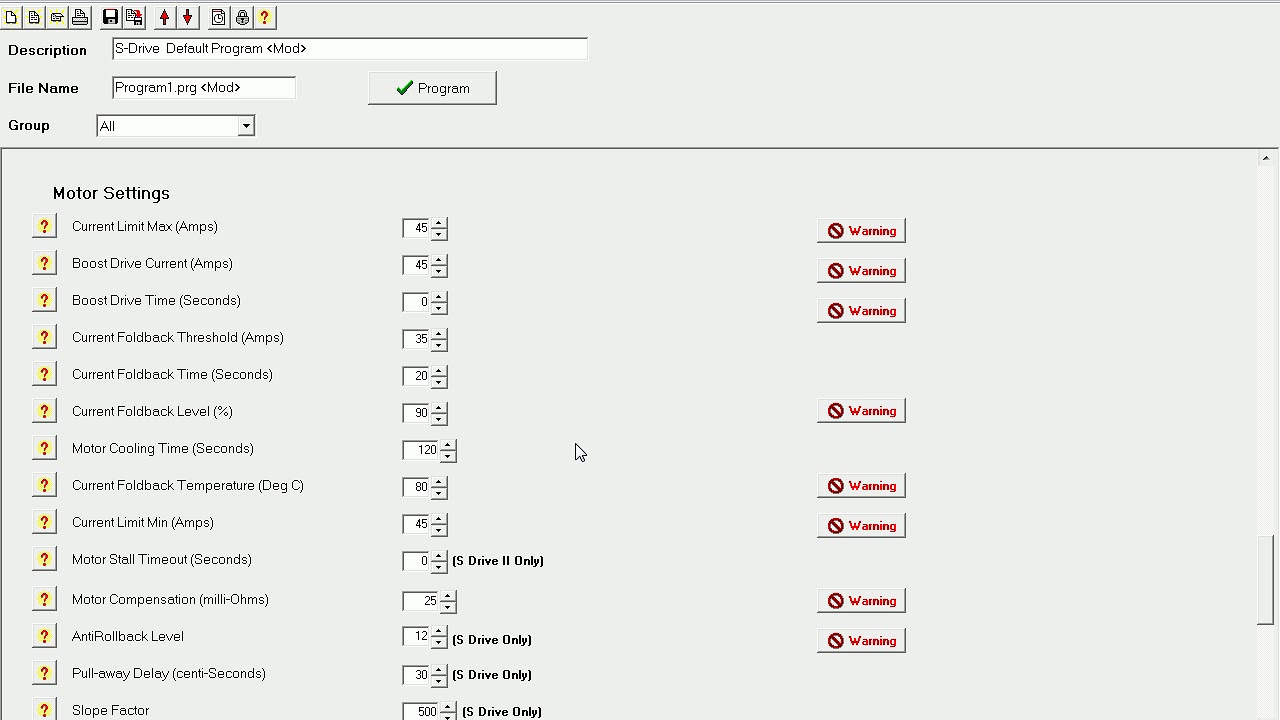
Task: Show warning for Boost Drive Current
Action: click(861, 271)
